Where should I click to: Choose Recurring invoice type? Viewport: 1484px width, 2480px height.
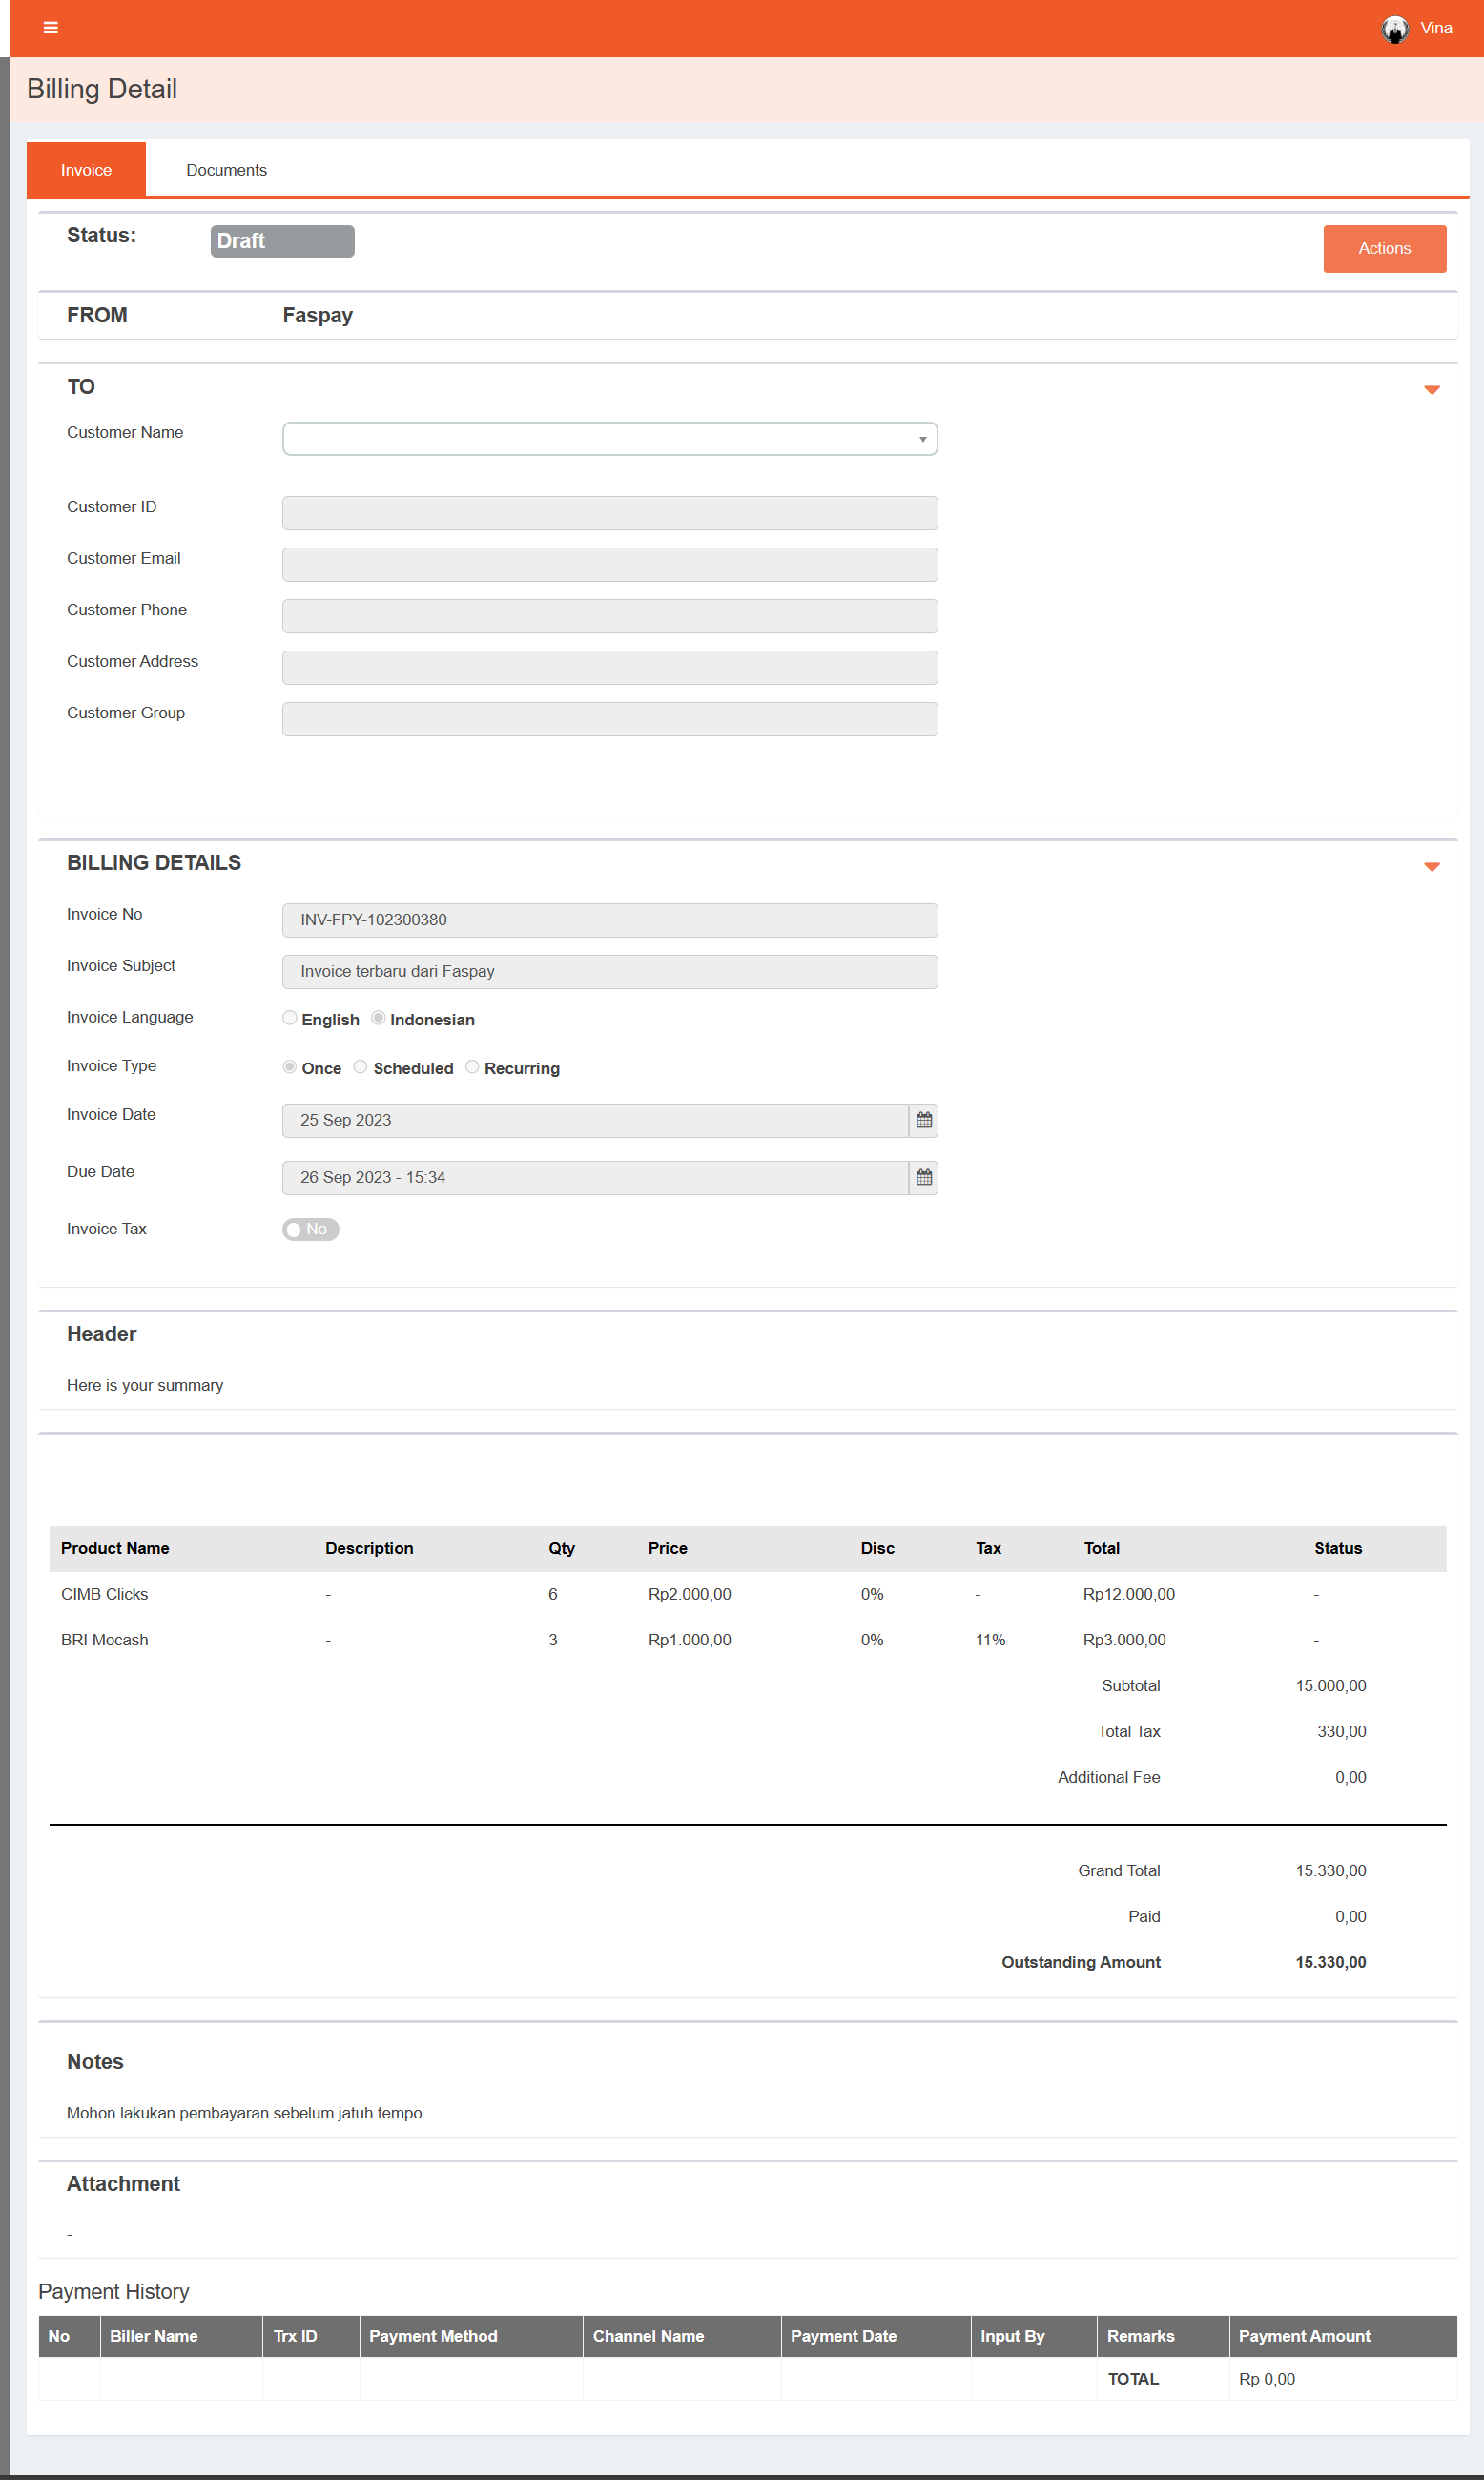pos(472,1067)
